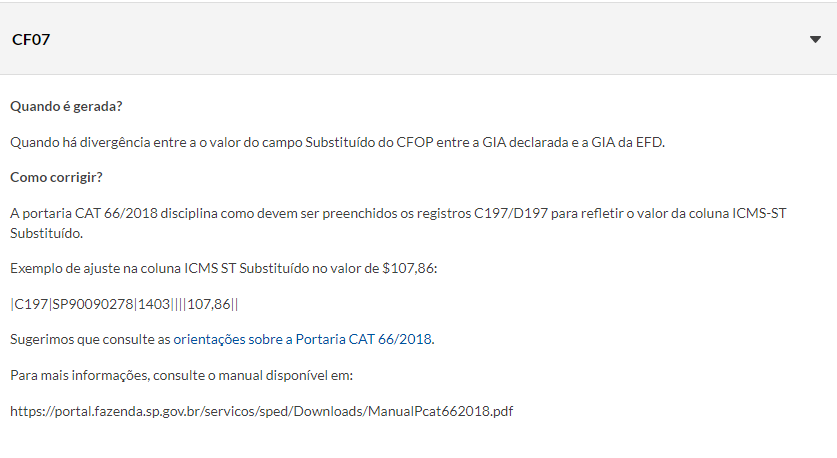Click the 'C197/D197' registros text

(511, 214)
